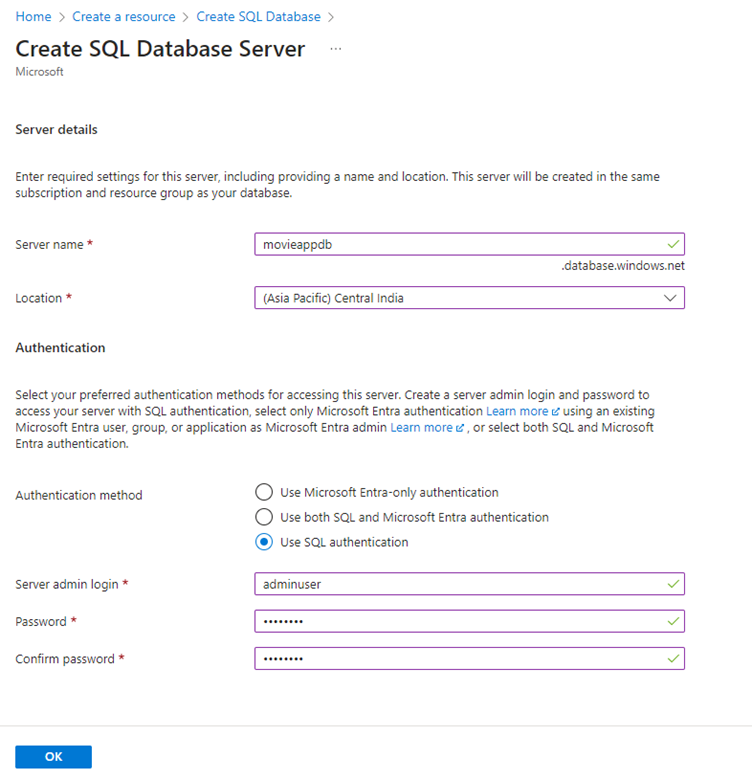The width and height of the screenshot is (752, 780).
Task: Go to Create a resource breadcrumb
Action: (123, 17)
